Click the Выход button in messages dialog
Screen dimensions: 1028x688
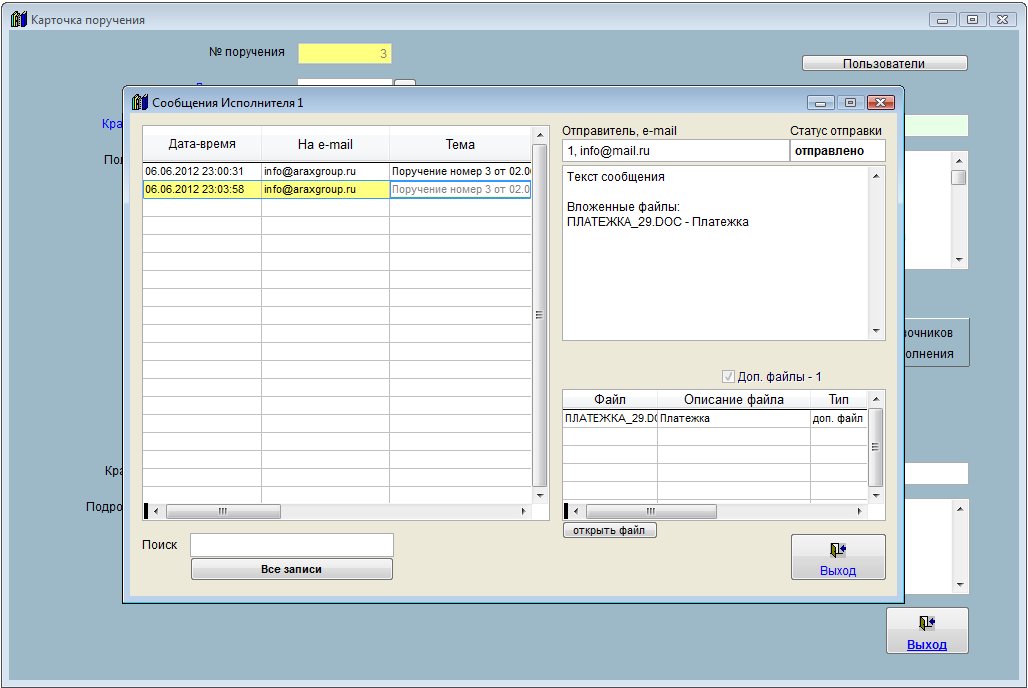[837, 557]
